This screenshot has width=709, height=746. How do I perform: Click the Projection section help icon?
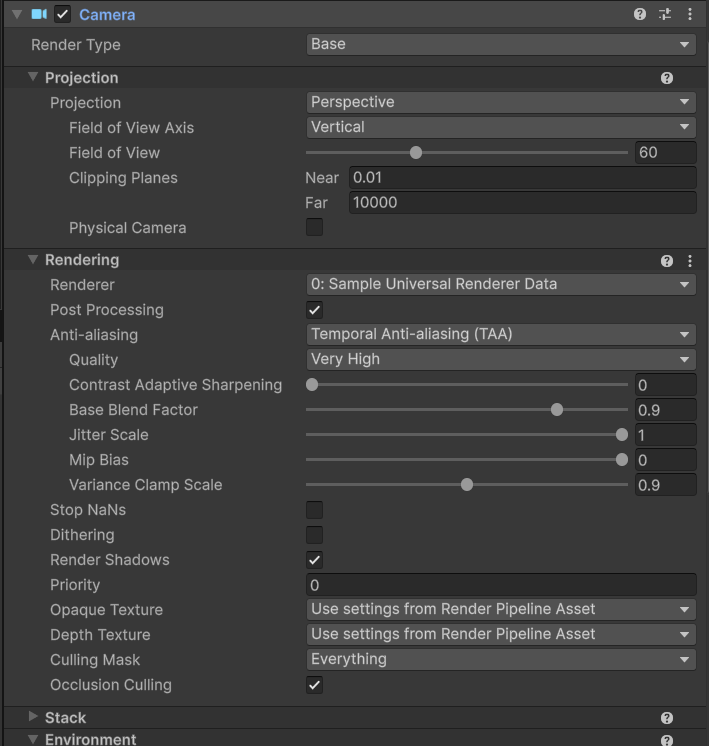tap(667, 78)
